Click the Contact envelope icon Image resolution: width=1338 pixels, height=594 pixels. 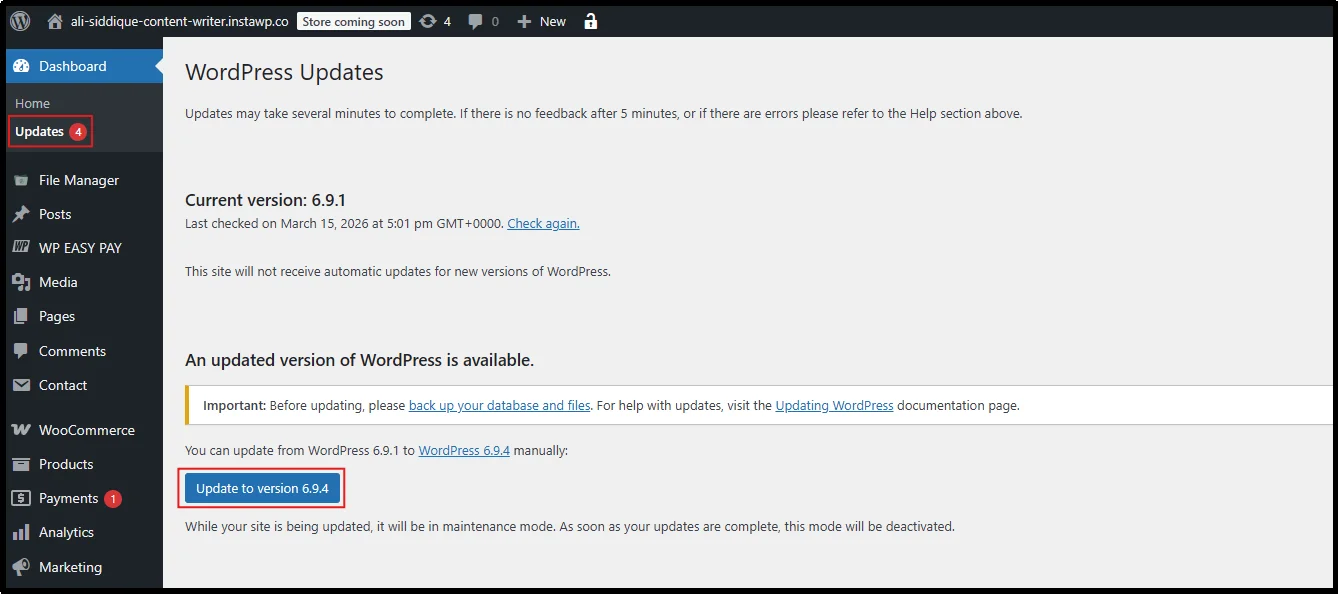tap(21, 385)
